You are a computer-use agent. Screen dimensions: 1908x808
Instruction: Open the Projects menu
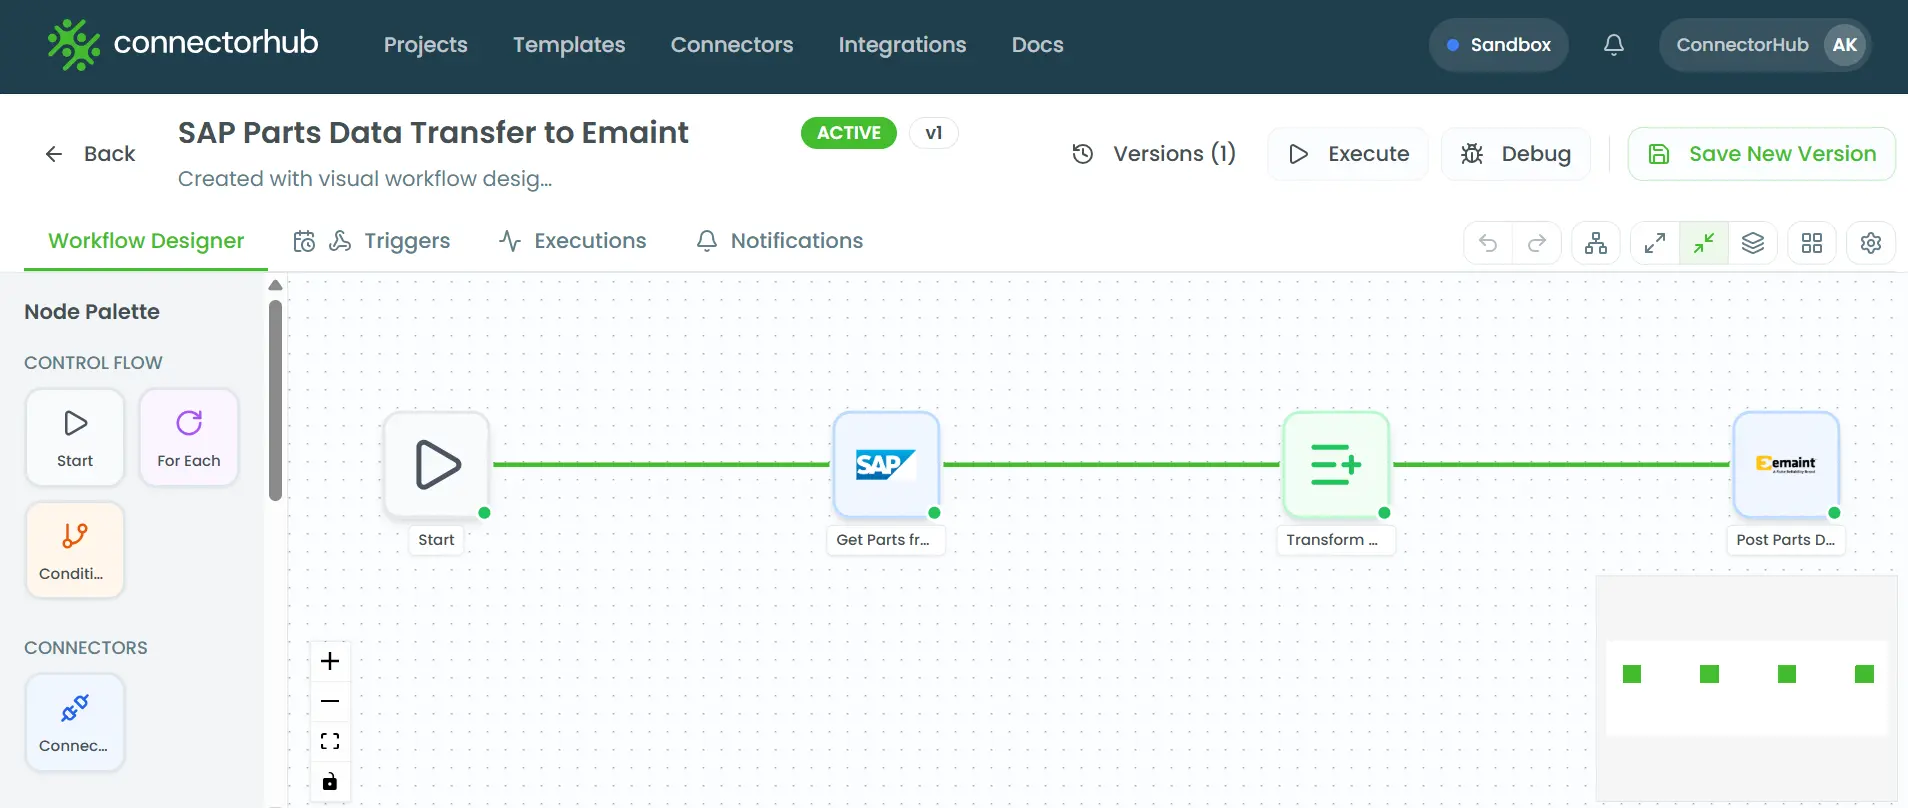click(425, 45)
